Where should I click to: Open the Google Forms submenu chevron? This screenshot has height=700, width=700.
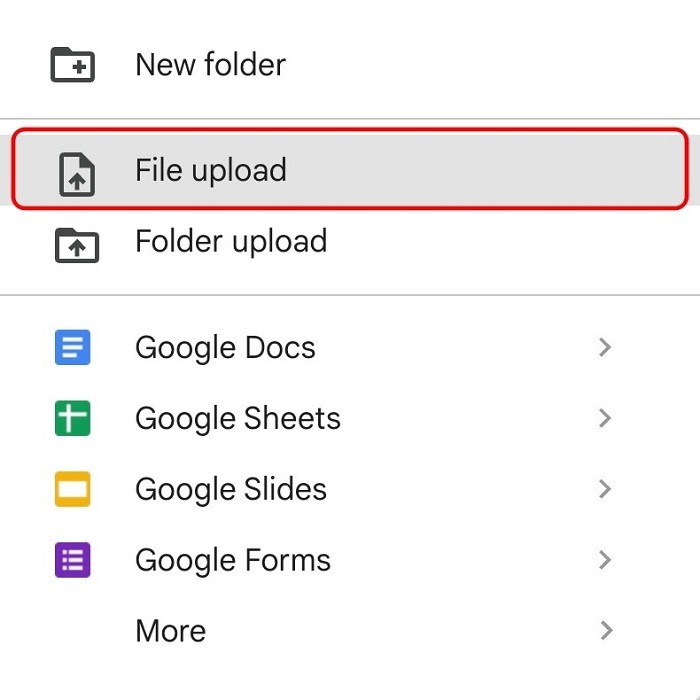click(604, 561)
